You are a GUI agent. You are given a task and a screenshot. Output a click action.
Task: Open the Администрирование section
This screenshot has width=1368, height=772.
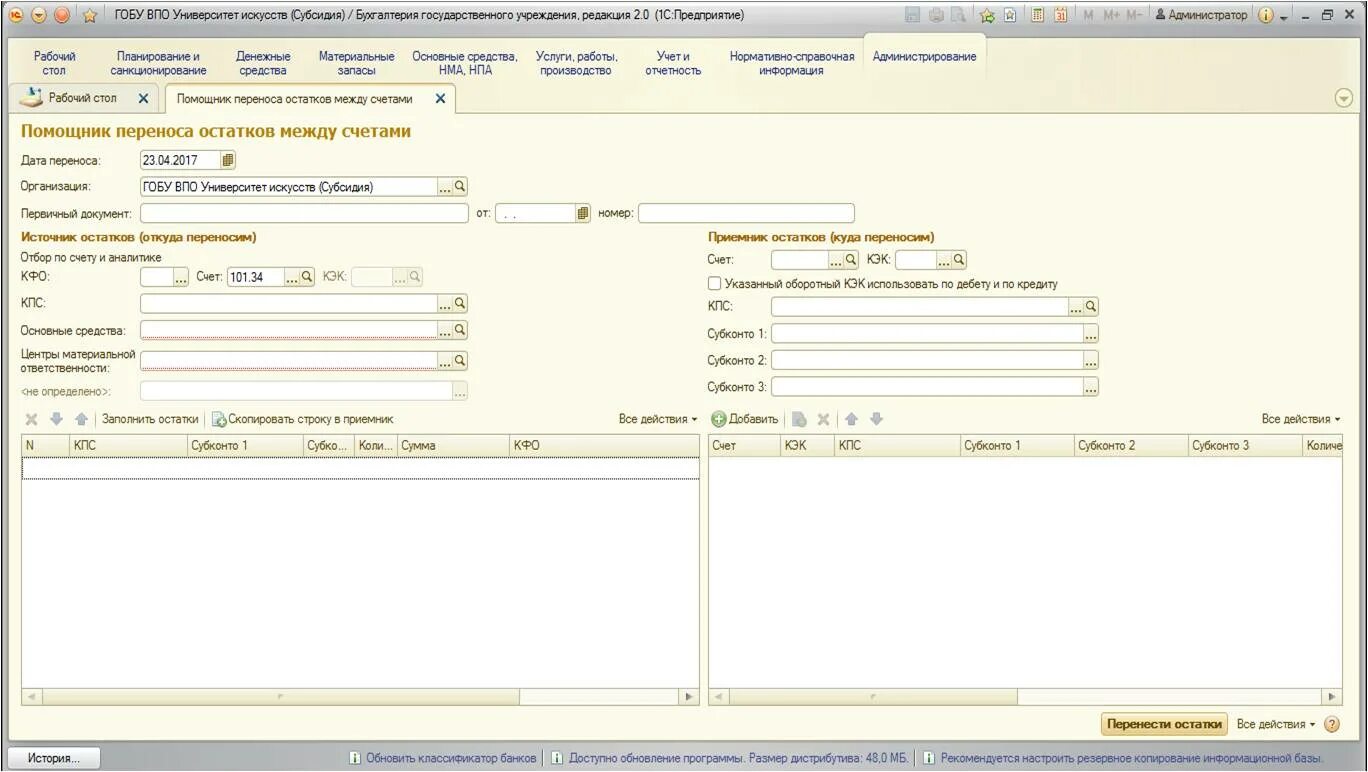[x=924, y=57]
